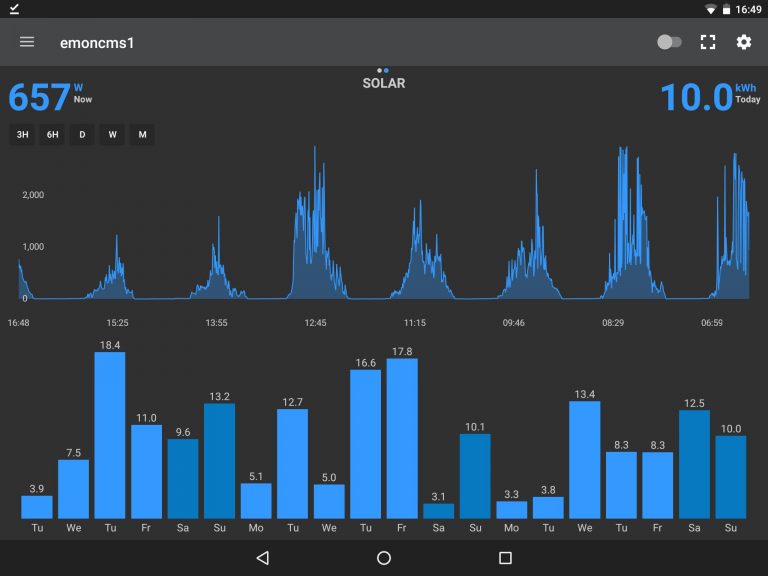The image size is (768, 576).
Task: Open settings via the gear icon
Action: [x=744, y=42]
